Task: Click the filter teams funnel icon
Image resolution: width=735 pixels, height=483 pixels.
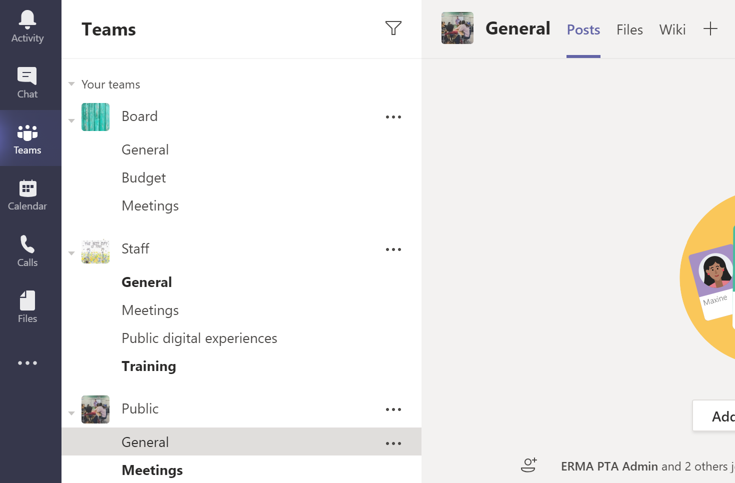Action: (393, 29)
